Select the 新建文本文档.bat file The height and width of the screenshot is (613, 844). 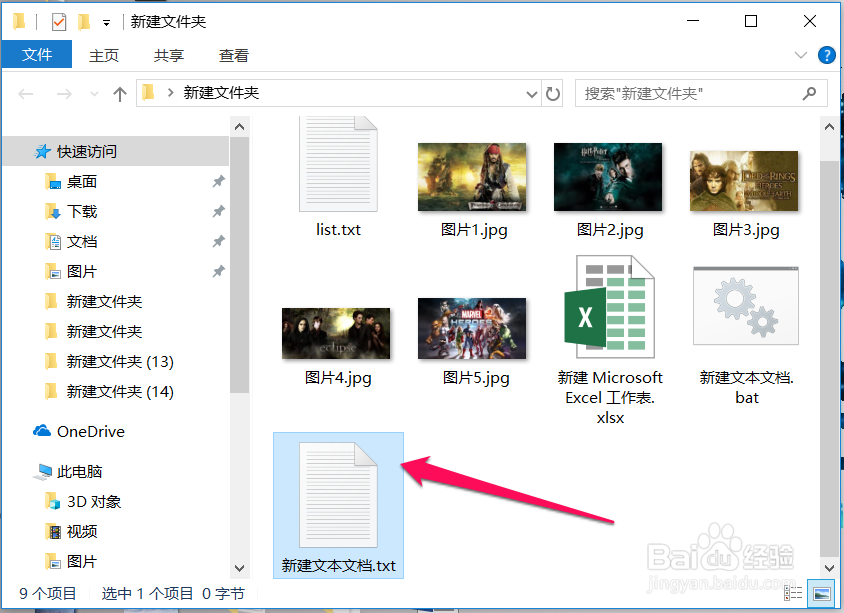point(746,334)
